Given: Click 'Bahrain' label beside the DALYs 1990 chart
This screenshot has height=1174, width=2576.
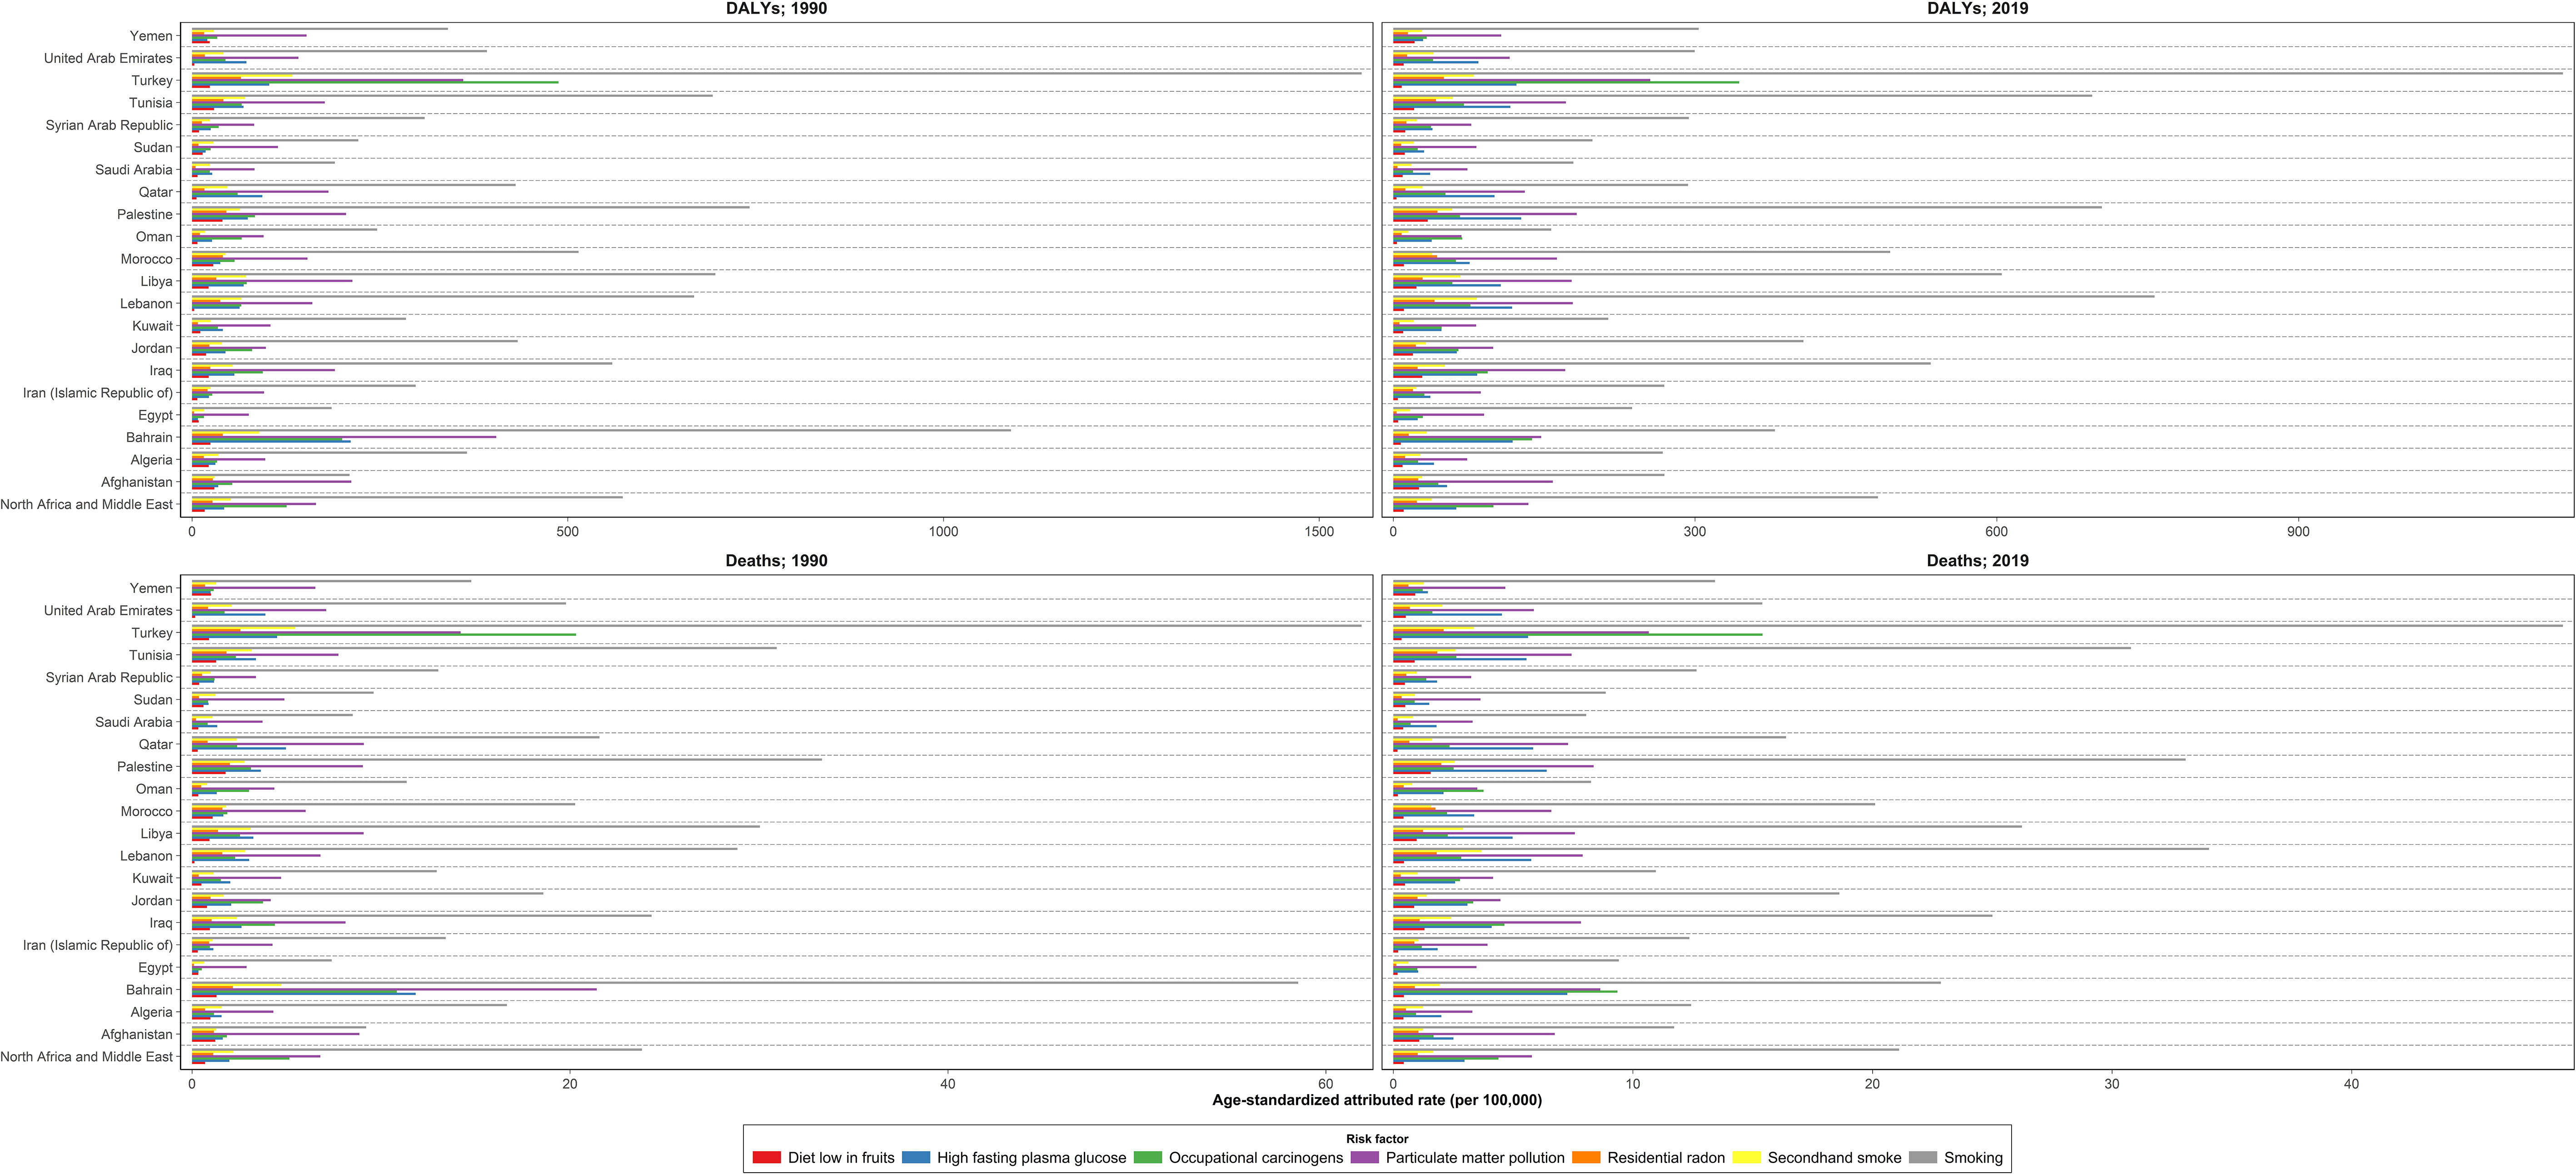Looking at the screenshot, I should click(149, 438).
